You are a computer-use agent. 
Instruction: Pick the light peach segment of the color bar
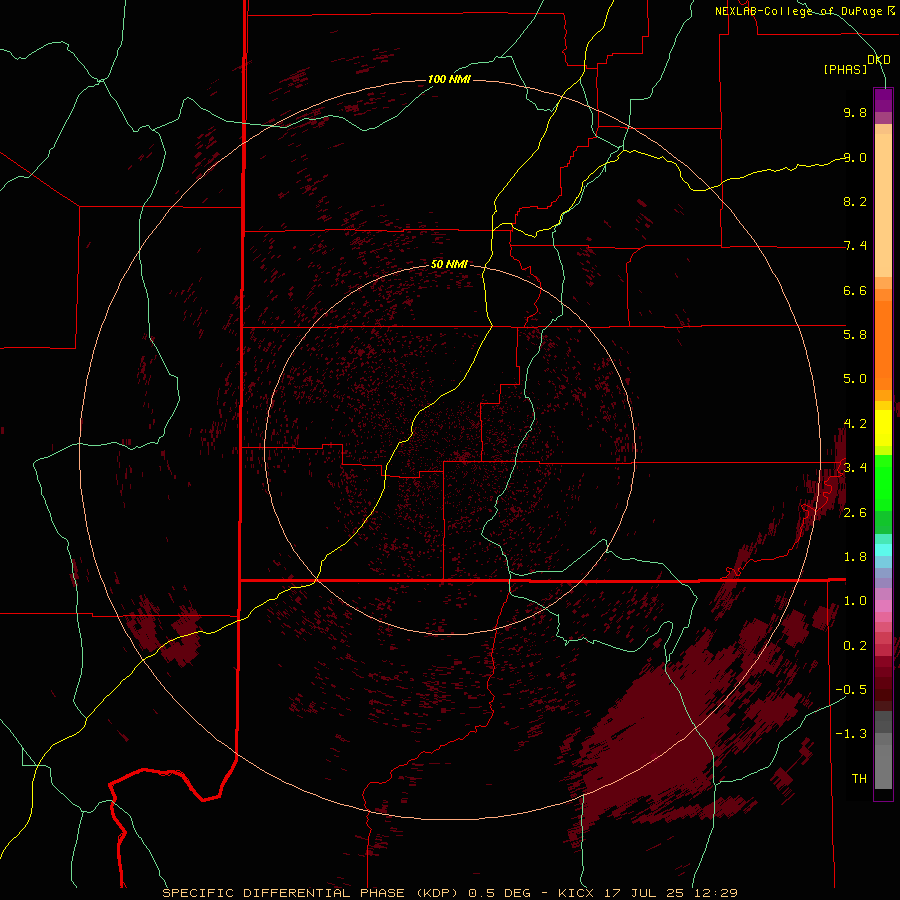883,205
